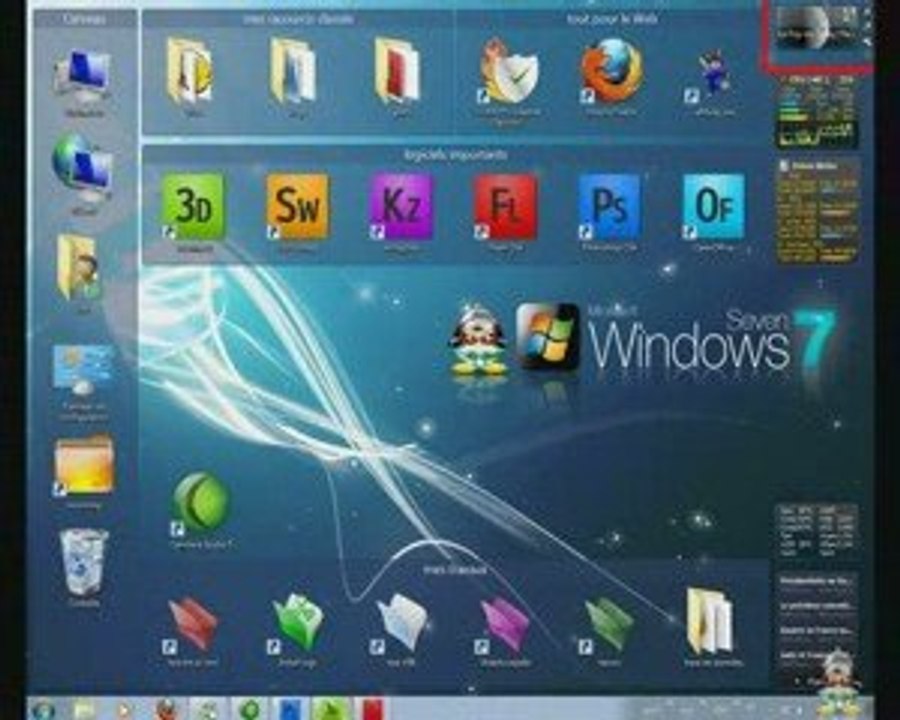
Task: Open the orange folder shortcut
Action: [x=84, y=465]
